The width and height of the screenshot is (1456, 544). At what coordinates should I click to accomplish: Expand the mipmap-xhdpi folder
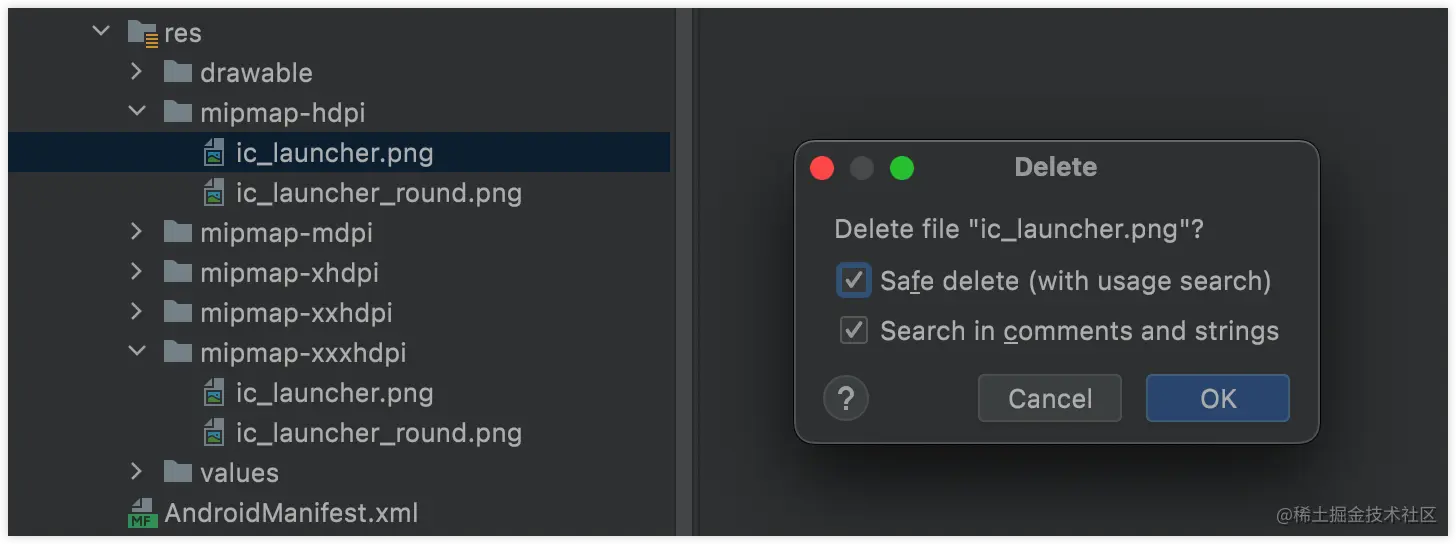[137, 272]
